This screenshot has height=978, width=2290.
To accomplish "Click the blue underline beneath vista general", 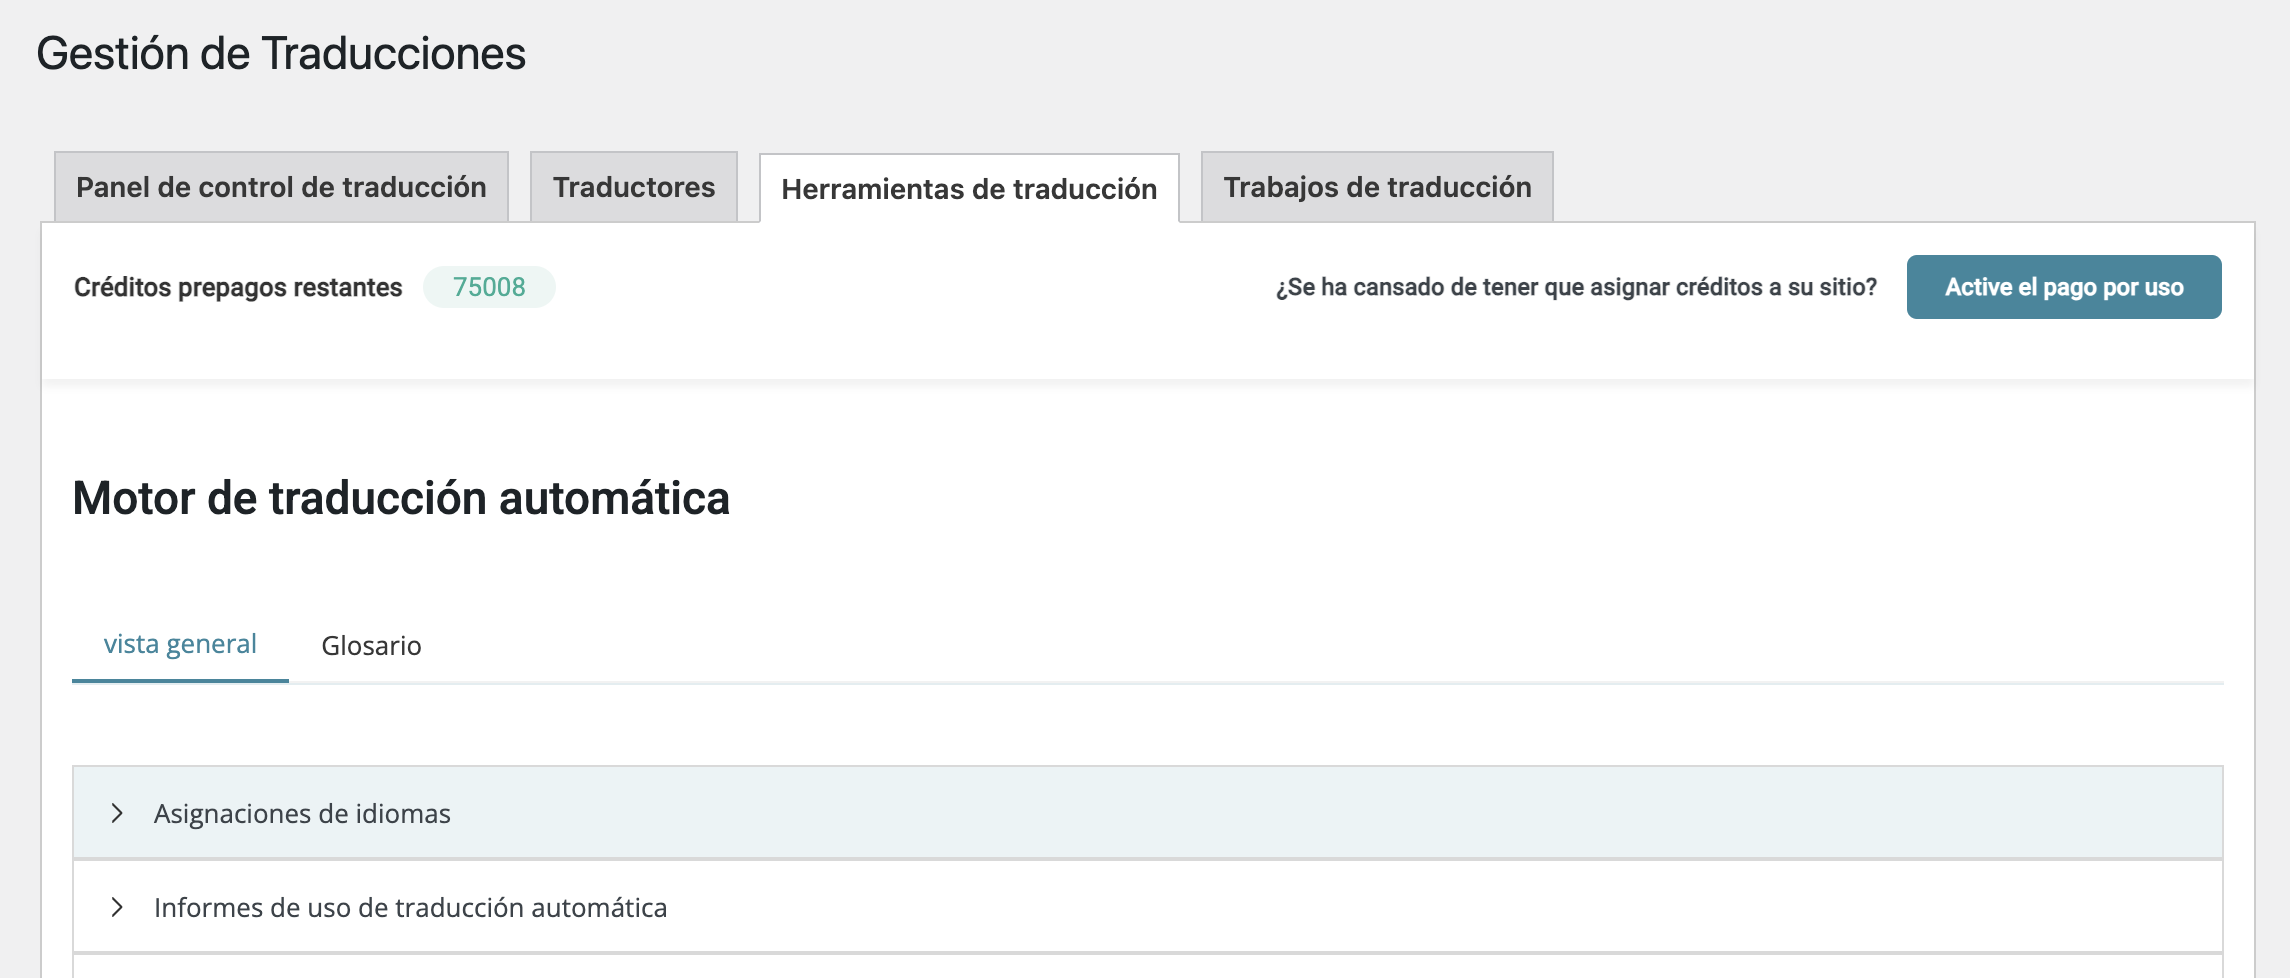I will 180,681.
